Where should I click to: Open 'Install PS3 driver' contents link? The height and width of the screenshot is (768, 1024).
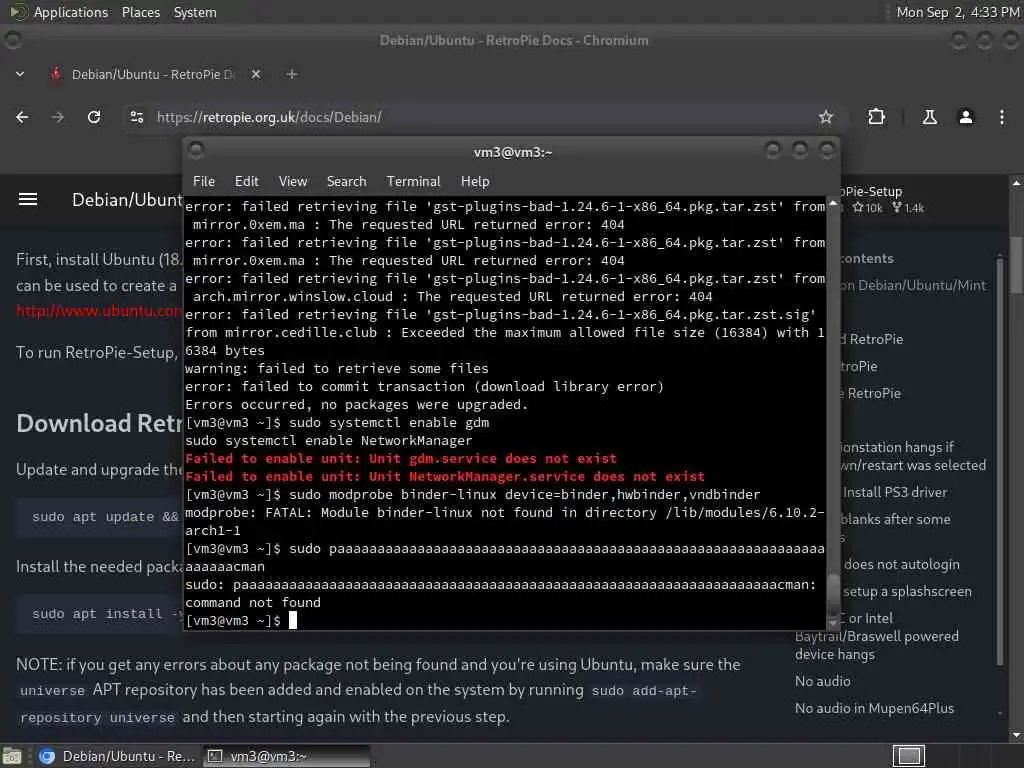click(x=895, y=492)
